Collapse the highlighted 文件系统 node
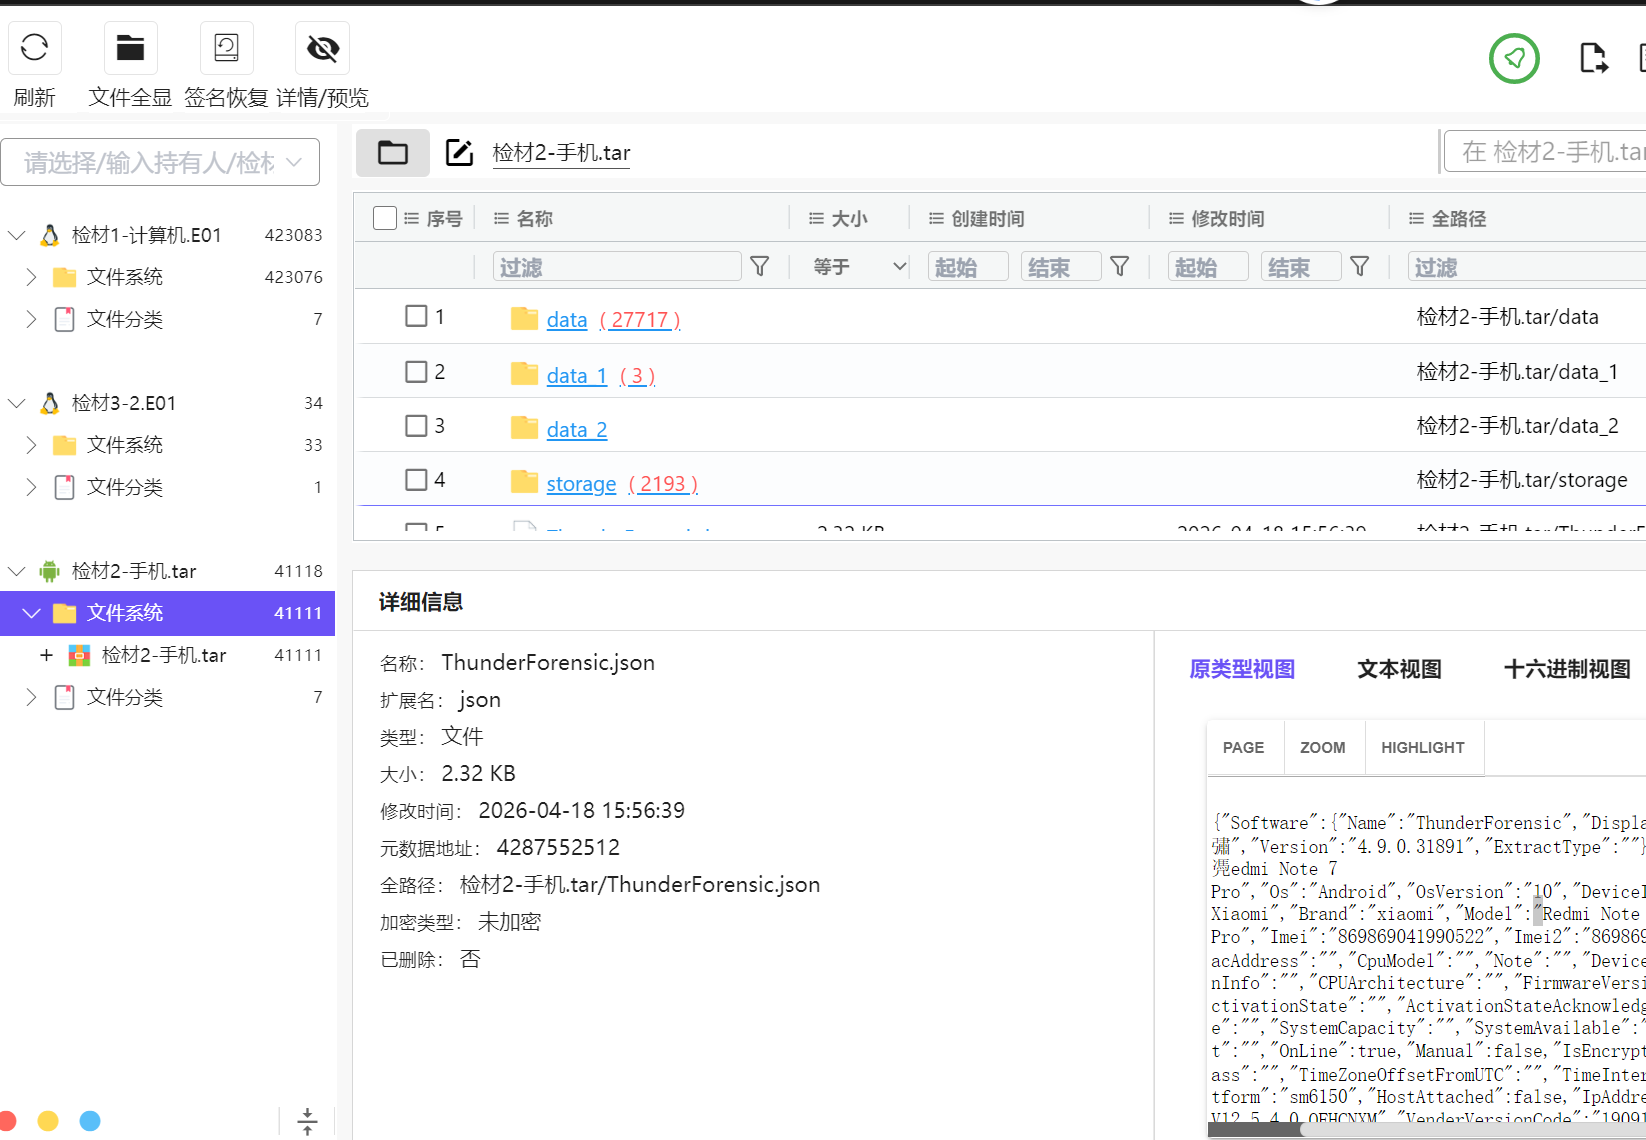The height and width of the screenshot is (1140, 1646). pyautogui.click(x=31, y=613)
